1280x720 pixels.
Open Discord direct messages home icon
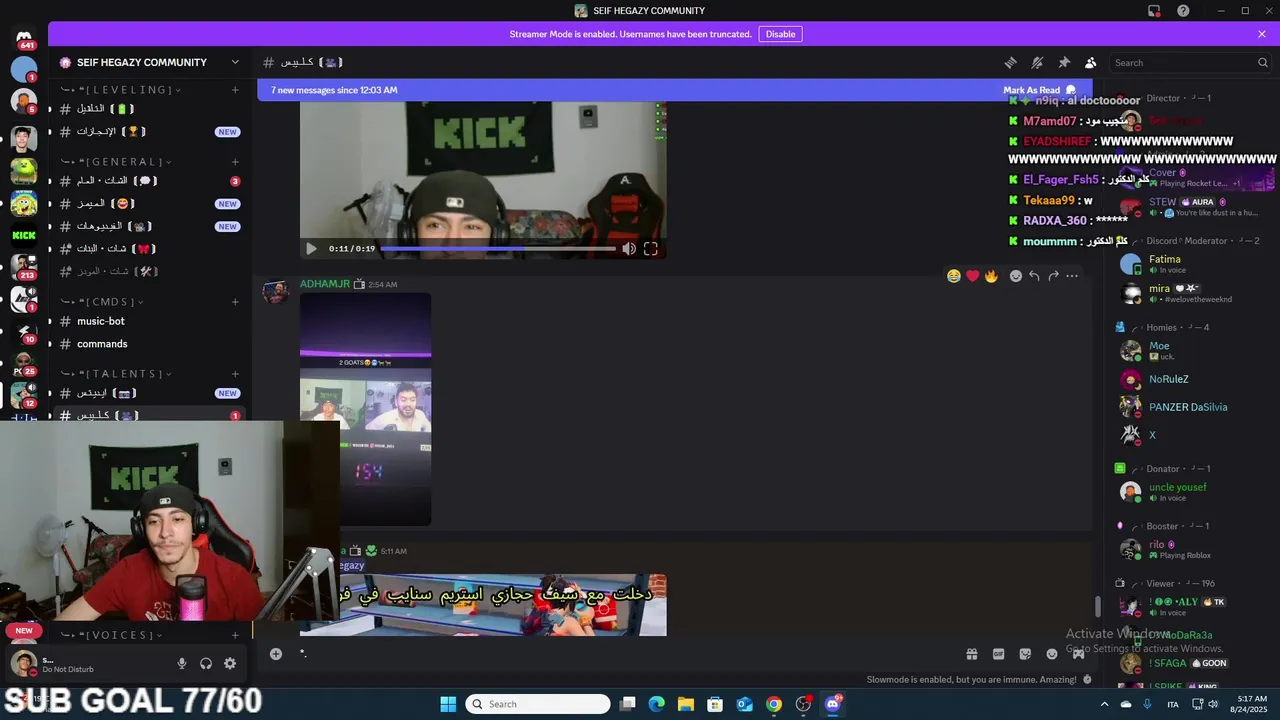(x=24, y=38)
